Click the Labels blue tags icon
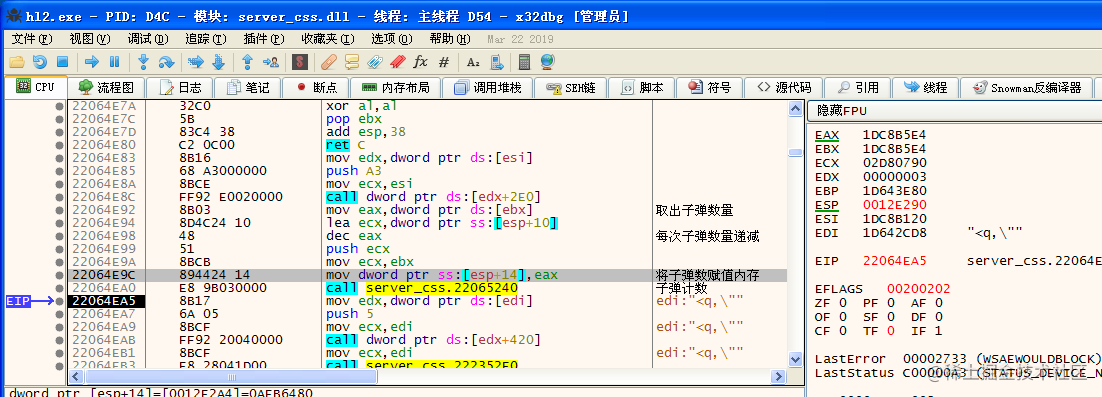Screen dimensions: 1102x397 point(375,62)
